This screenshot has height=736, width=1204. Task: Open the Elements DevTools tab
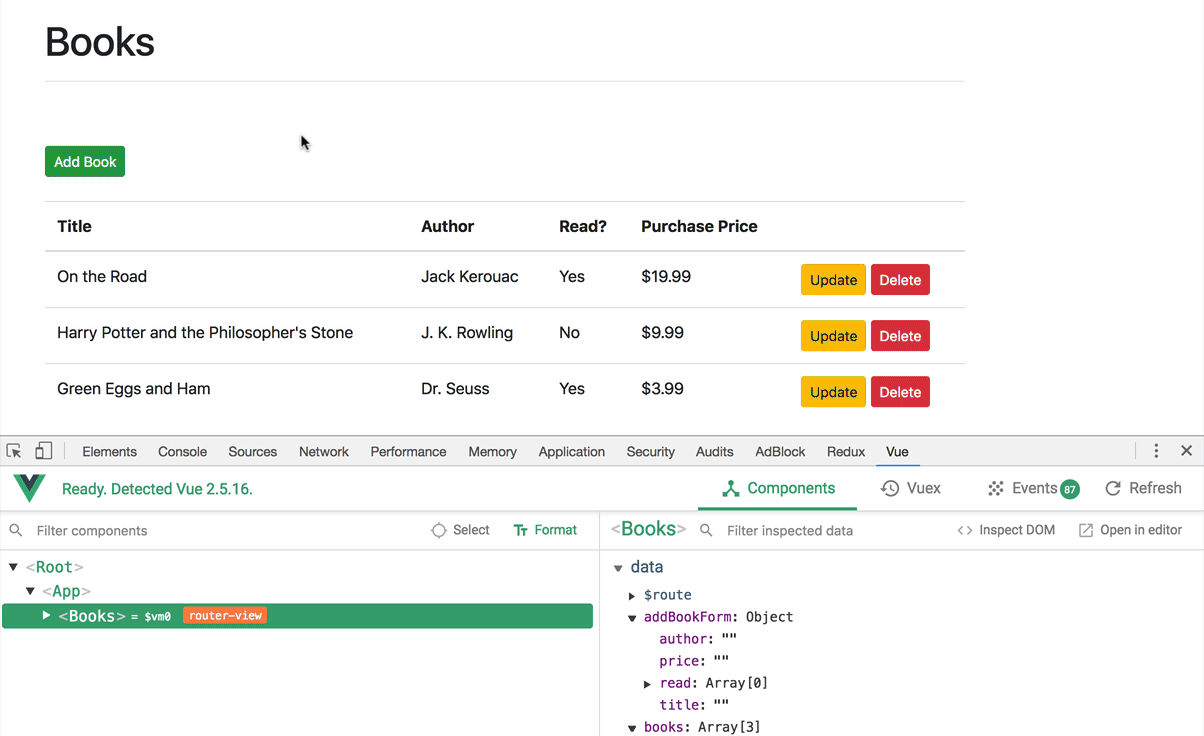tap(109, 451)
